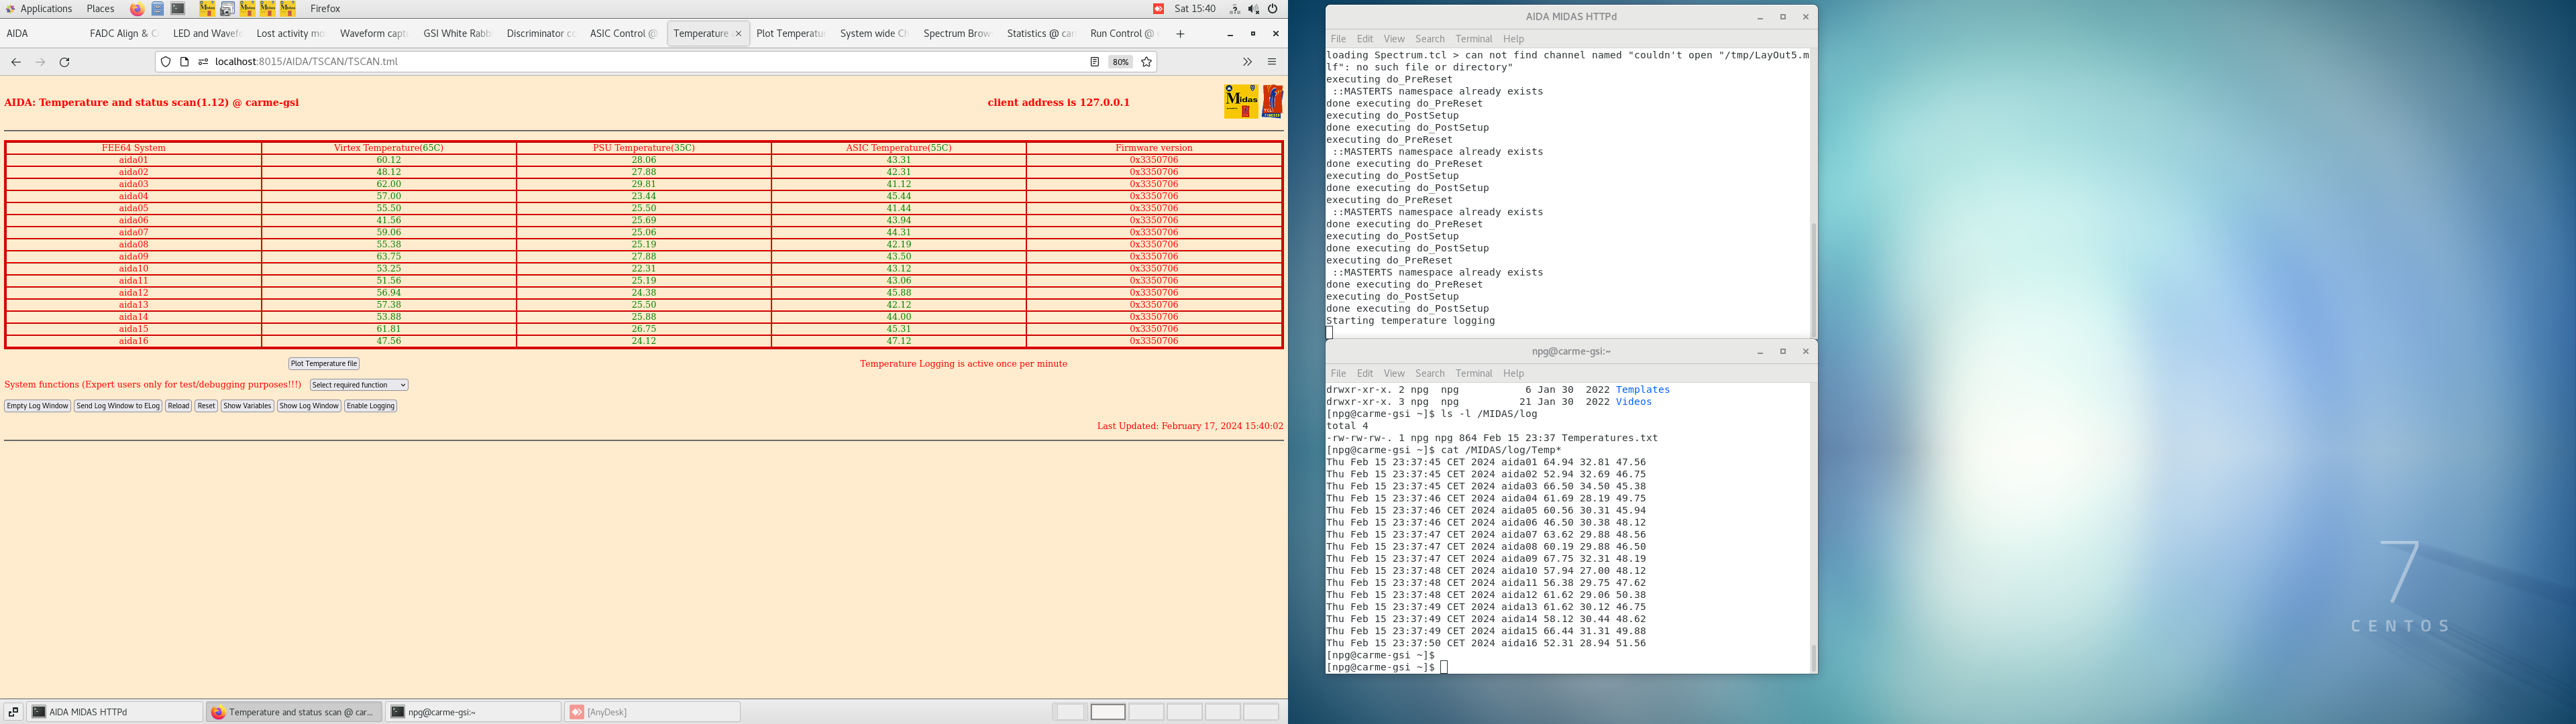Open the Firefox application menu
The height and width of the screenshot is (724, 2576).
[1271, 61]
